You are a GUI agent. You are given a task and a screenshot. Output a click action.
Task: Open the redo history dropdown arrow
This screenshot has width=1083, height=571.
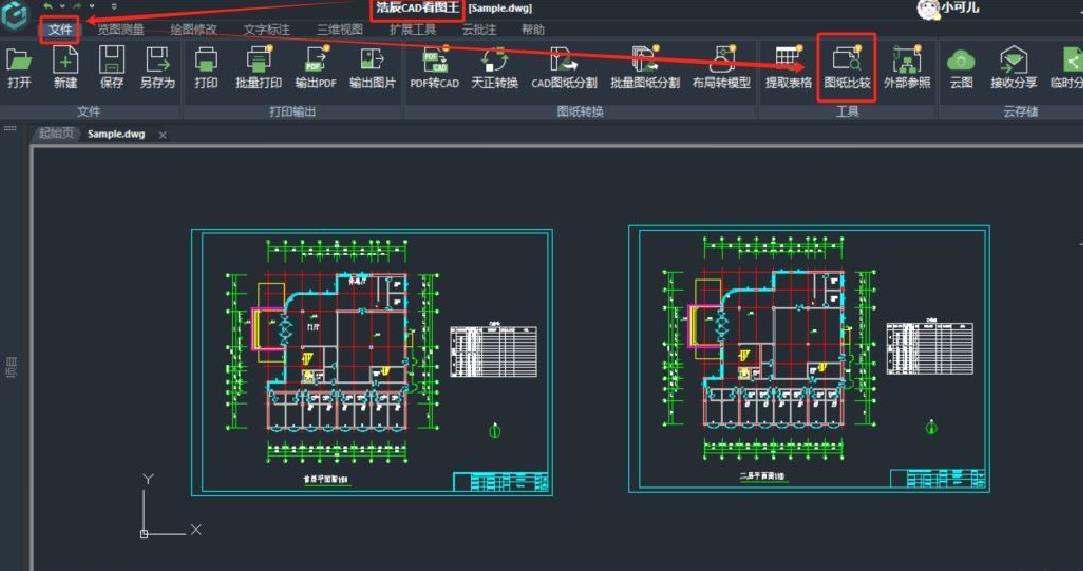tap(92, 7)
